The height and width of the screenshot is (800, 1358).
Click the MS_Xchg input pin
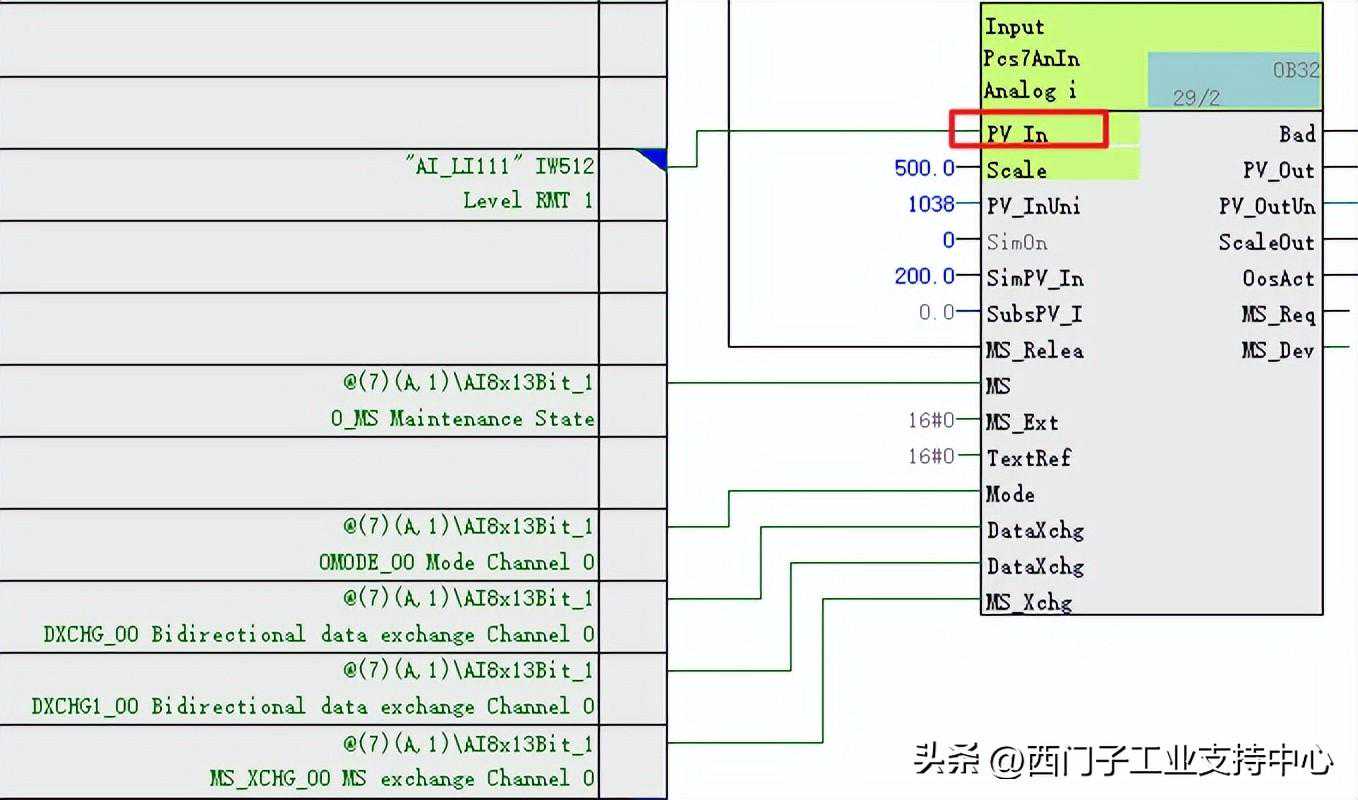(1029, 602)
